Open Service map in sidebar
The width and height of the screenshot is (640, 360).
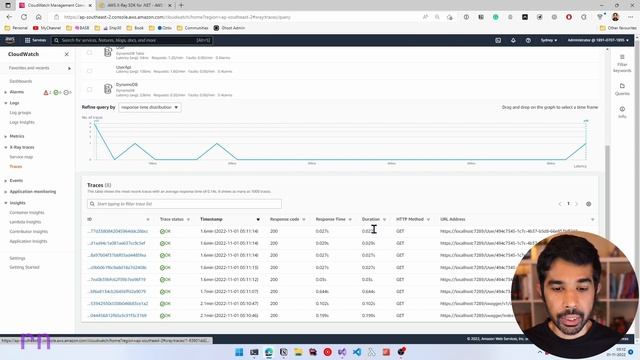(x=21, y=157)
